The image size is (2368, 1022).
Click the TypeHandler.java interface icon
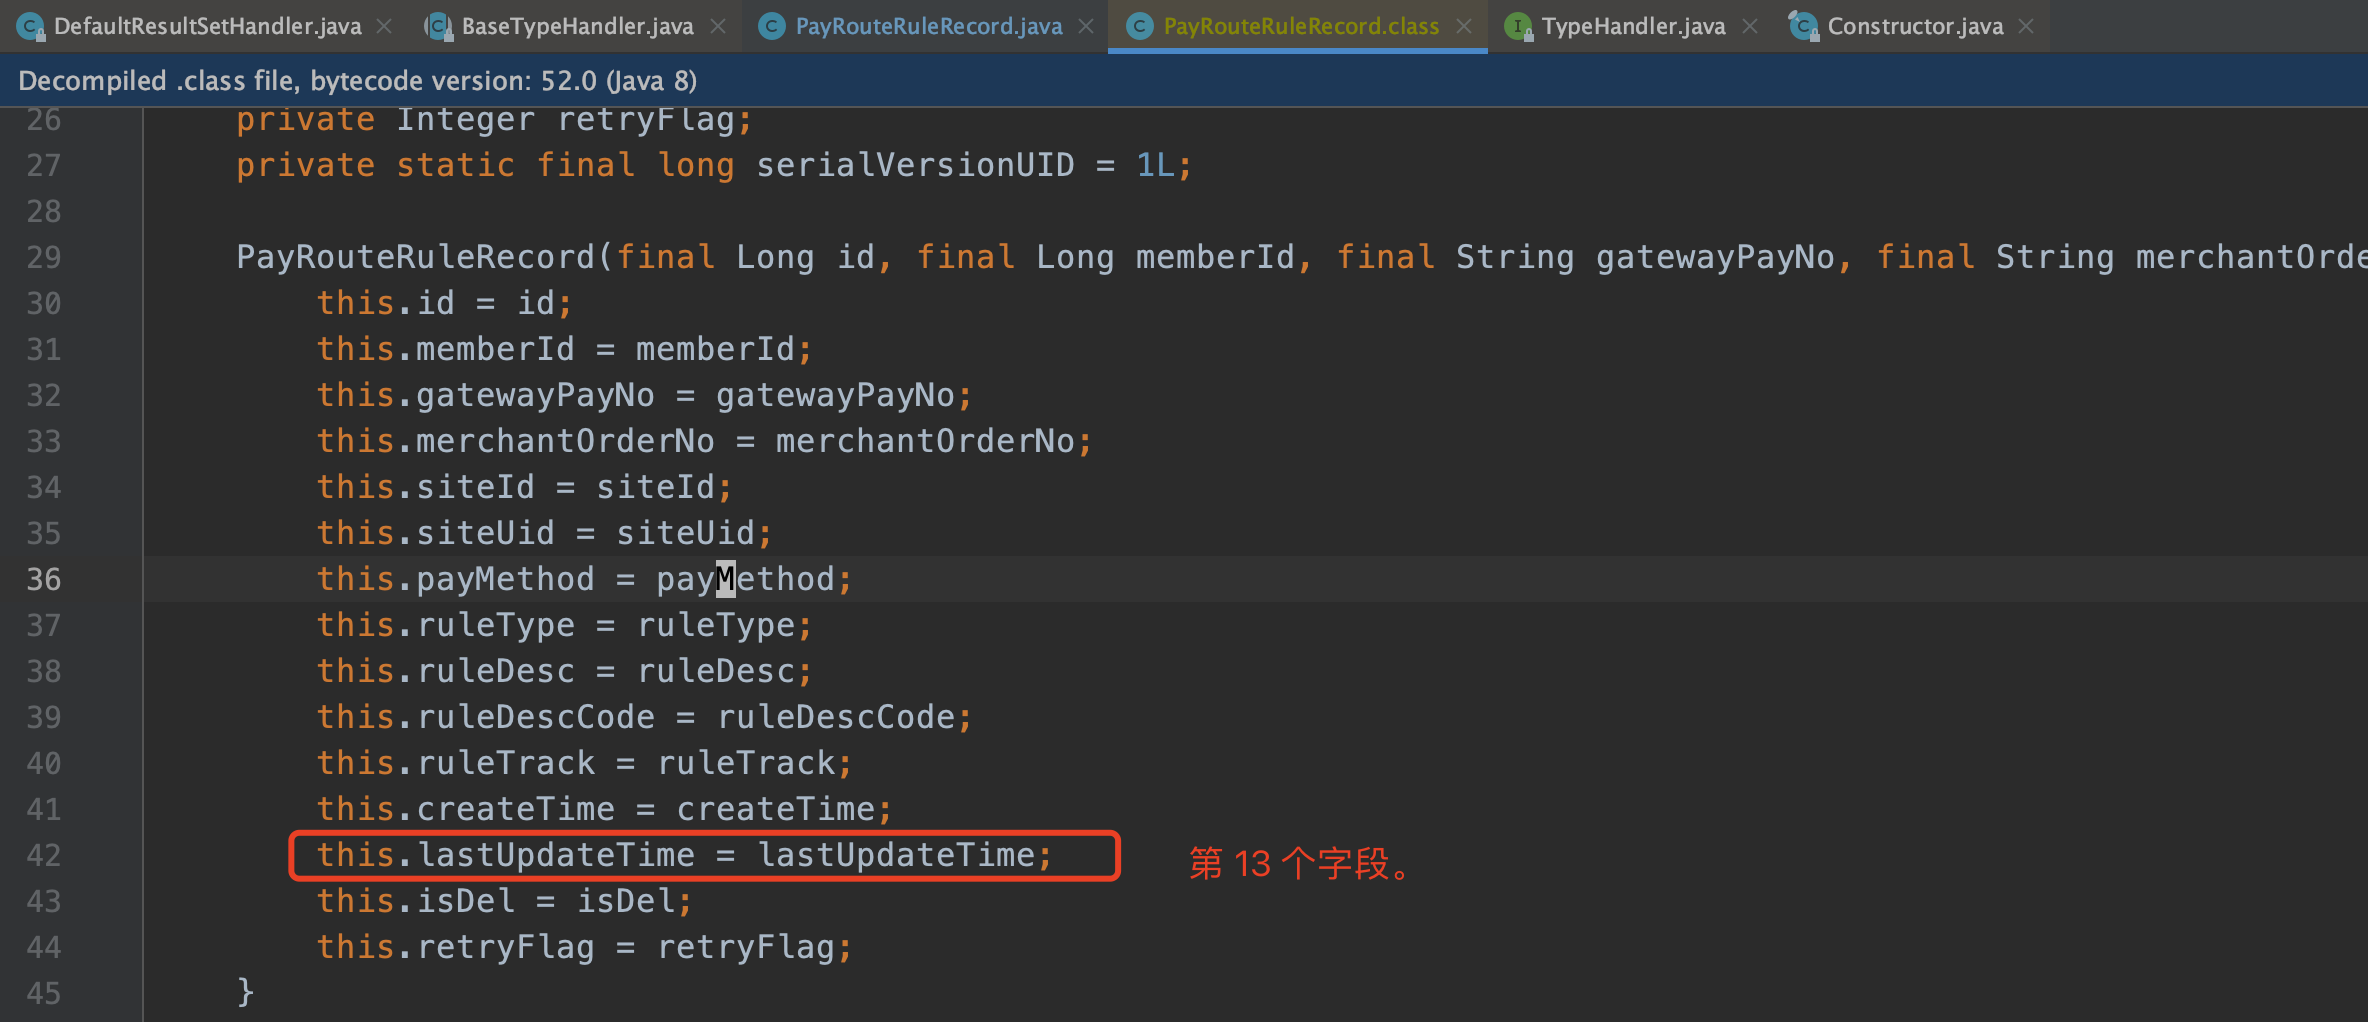tap(1518, 27)
